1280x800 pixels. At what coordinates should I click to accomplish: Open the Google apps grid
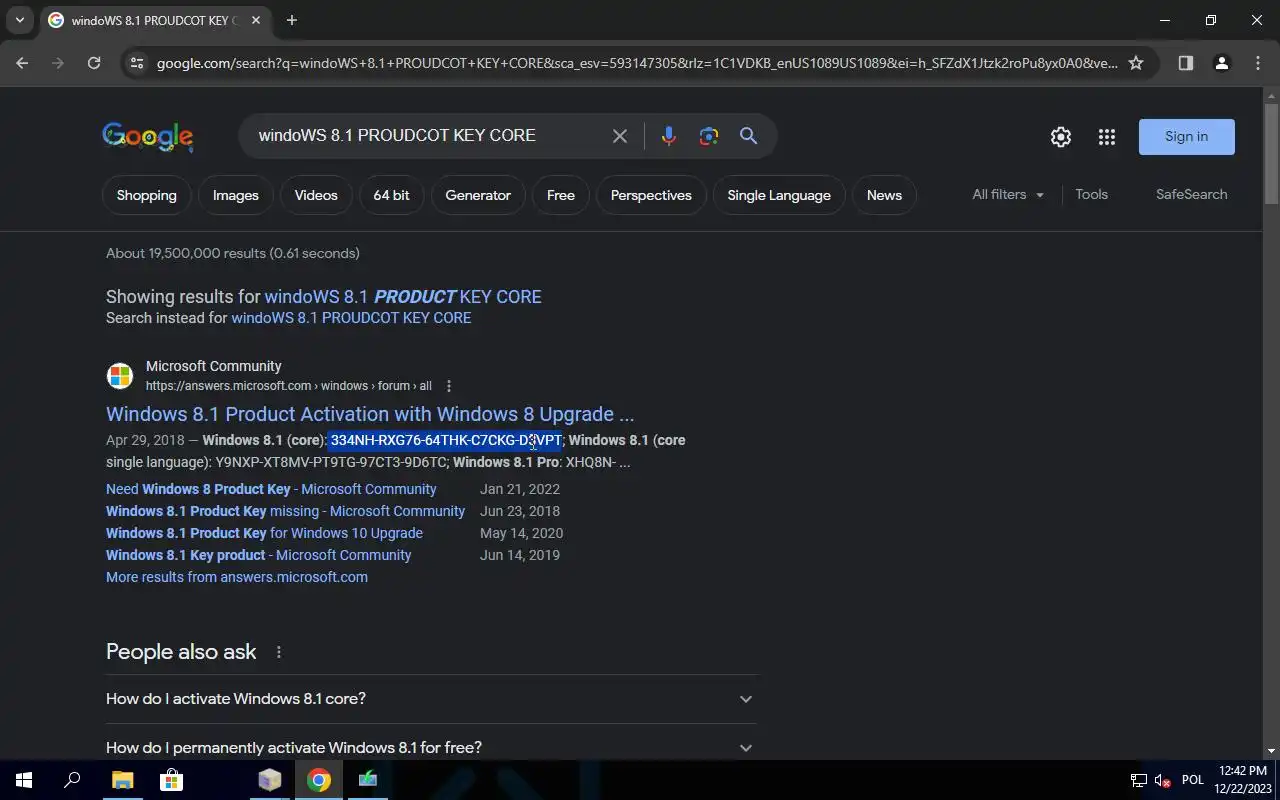(1107, 137)
